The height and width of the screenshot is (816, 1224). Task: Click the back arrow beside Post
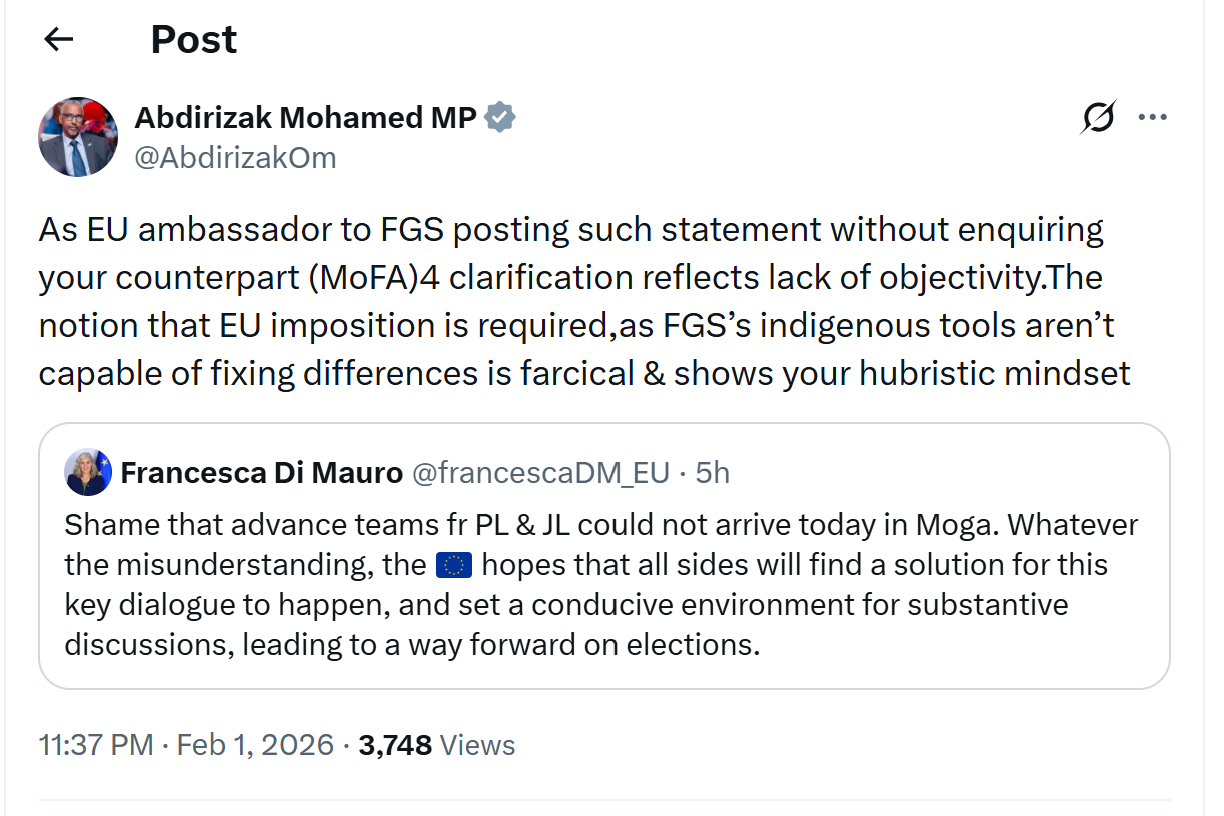click(x=59, y=39)
